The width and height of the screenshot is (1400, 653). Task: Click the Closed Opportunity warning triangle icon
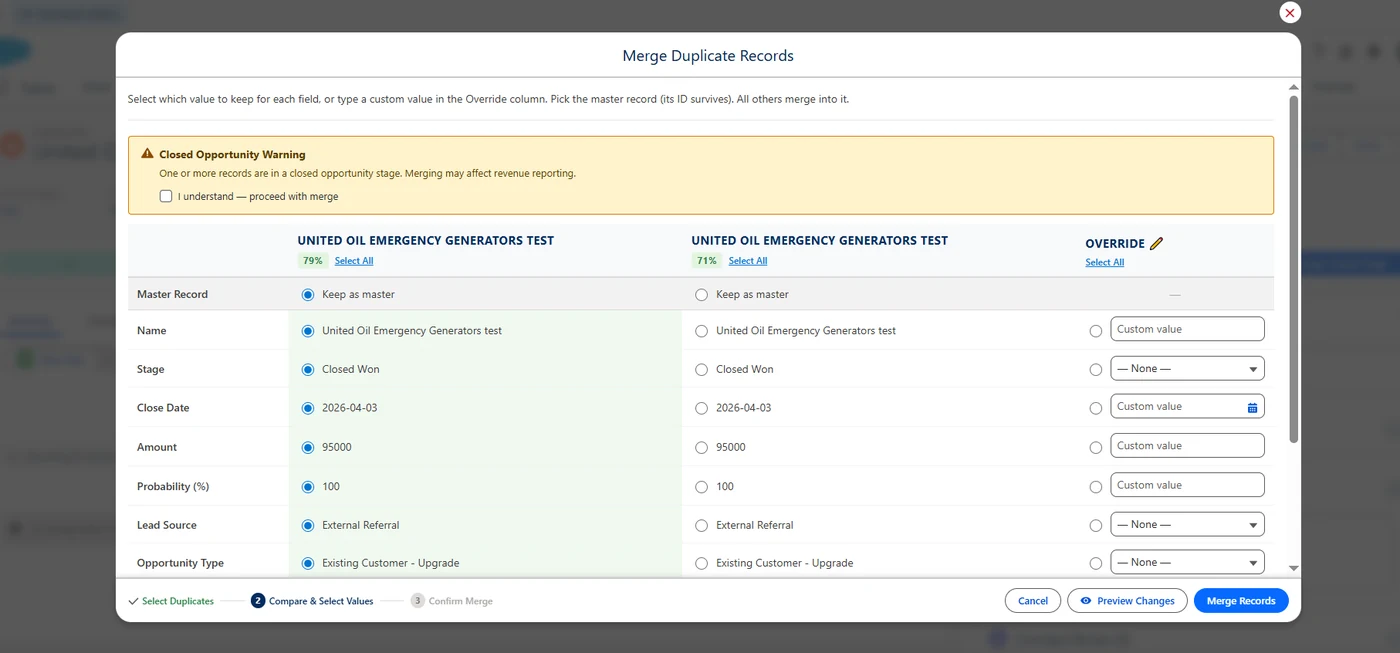click(147, 154)
